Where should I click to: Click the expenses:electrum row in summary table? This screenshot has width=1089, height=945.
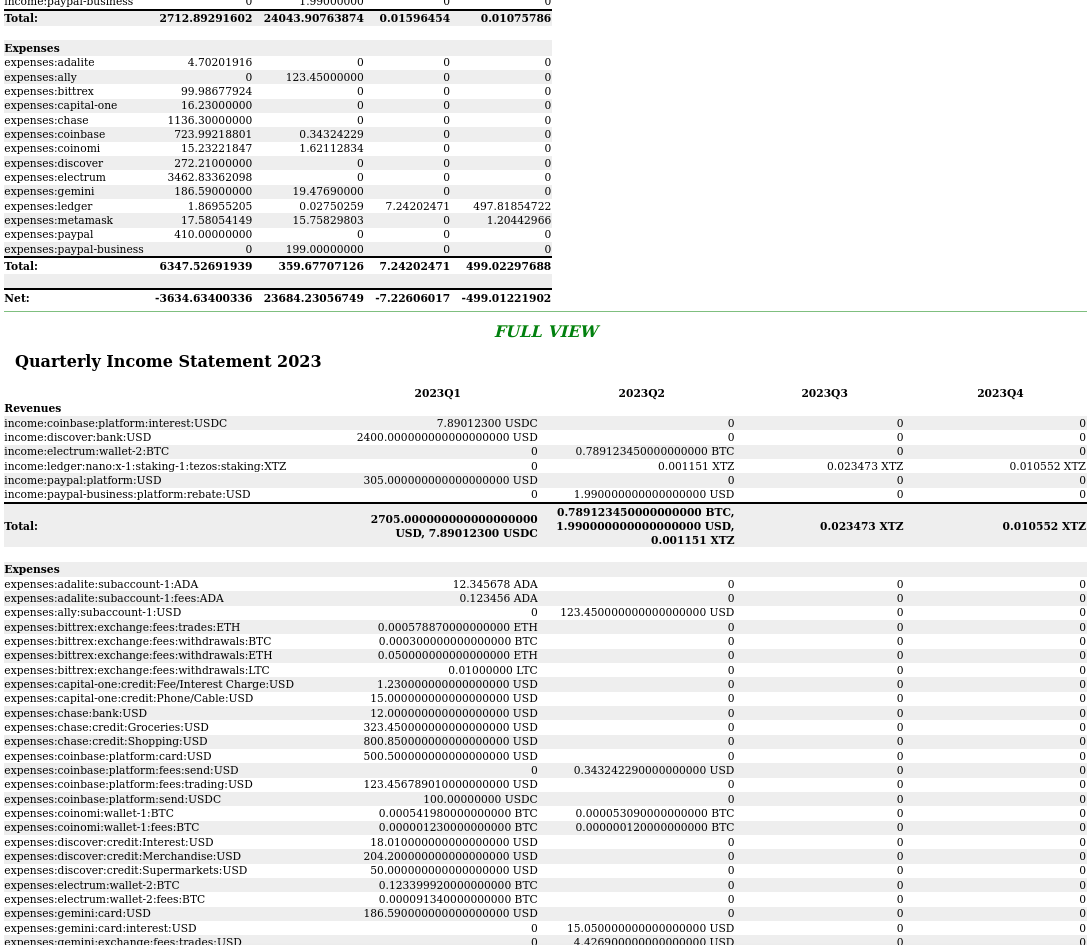(55, 178)
